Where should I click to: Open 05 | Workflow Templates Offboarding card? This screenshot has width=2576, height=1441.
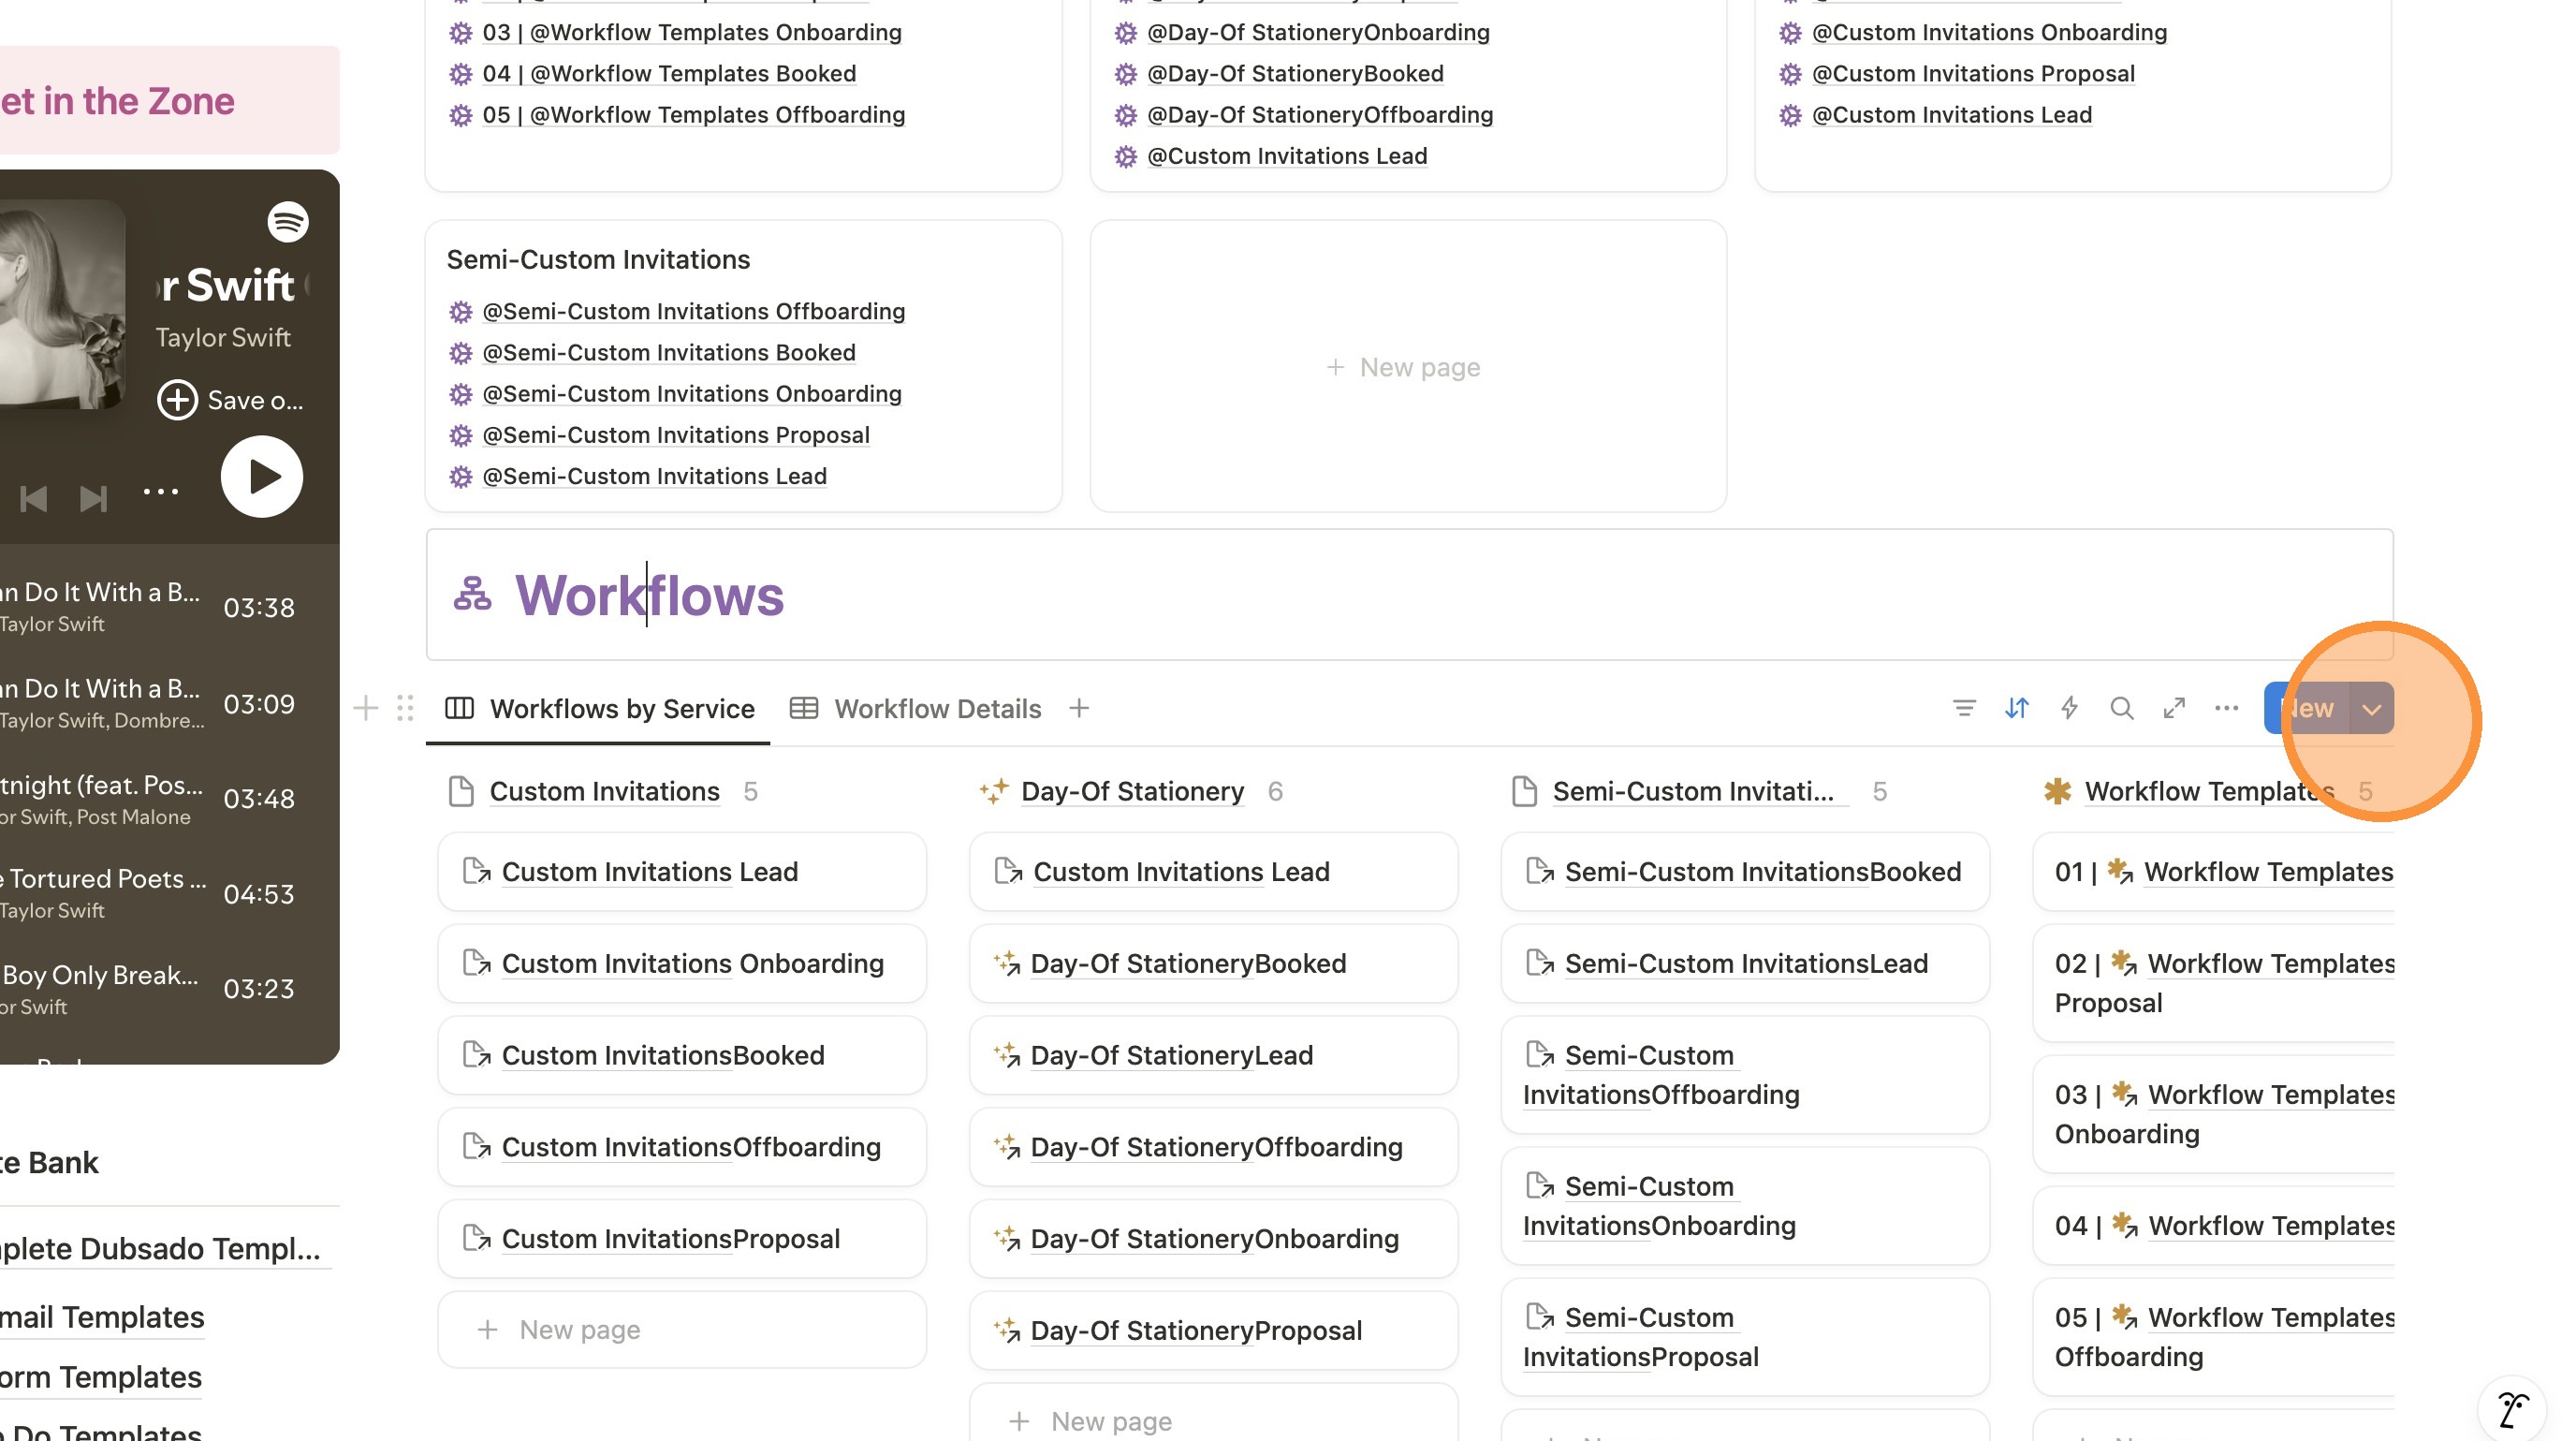pos(2214,1337)
